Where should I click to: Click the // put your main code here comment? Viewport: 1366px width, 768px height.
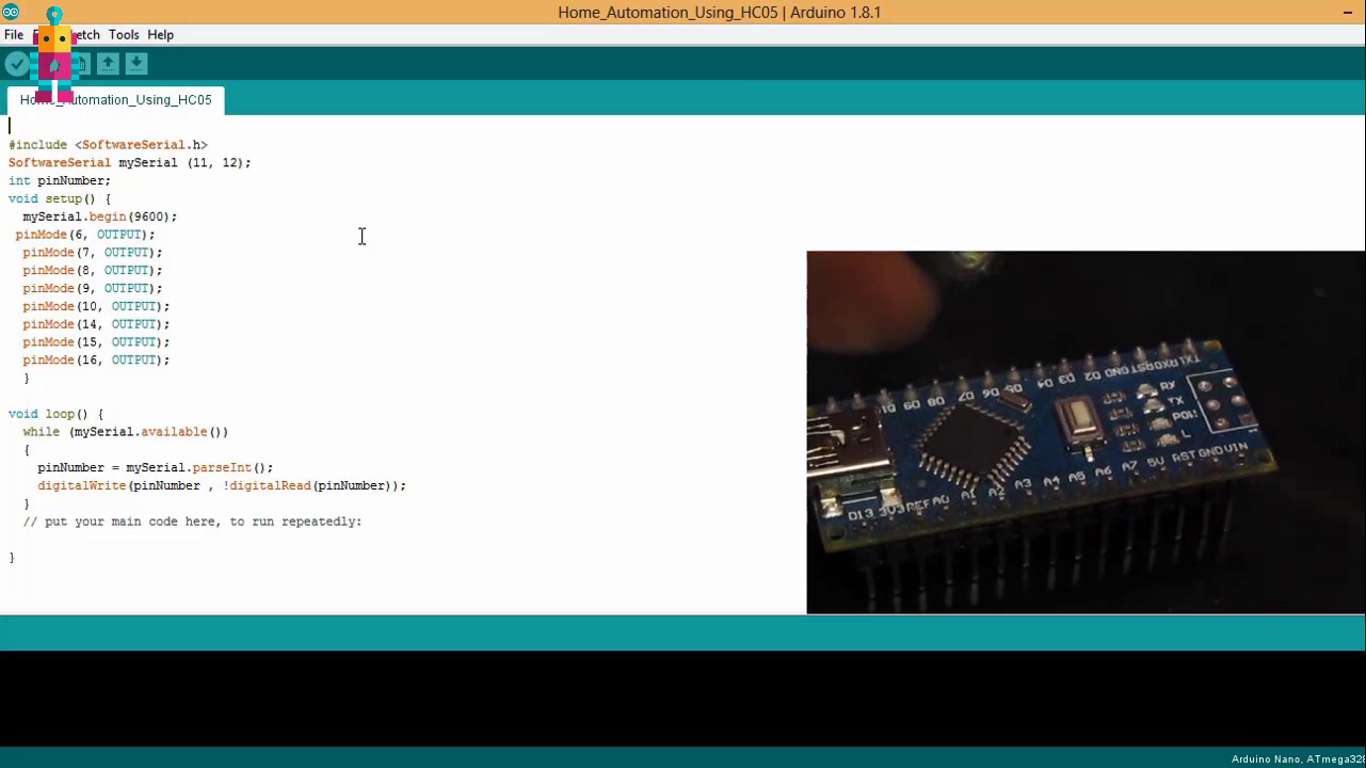(x=192, y=522)
